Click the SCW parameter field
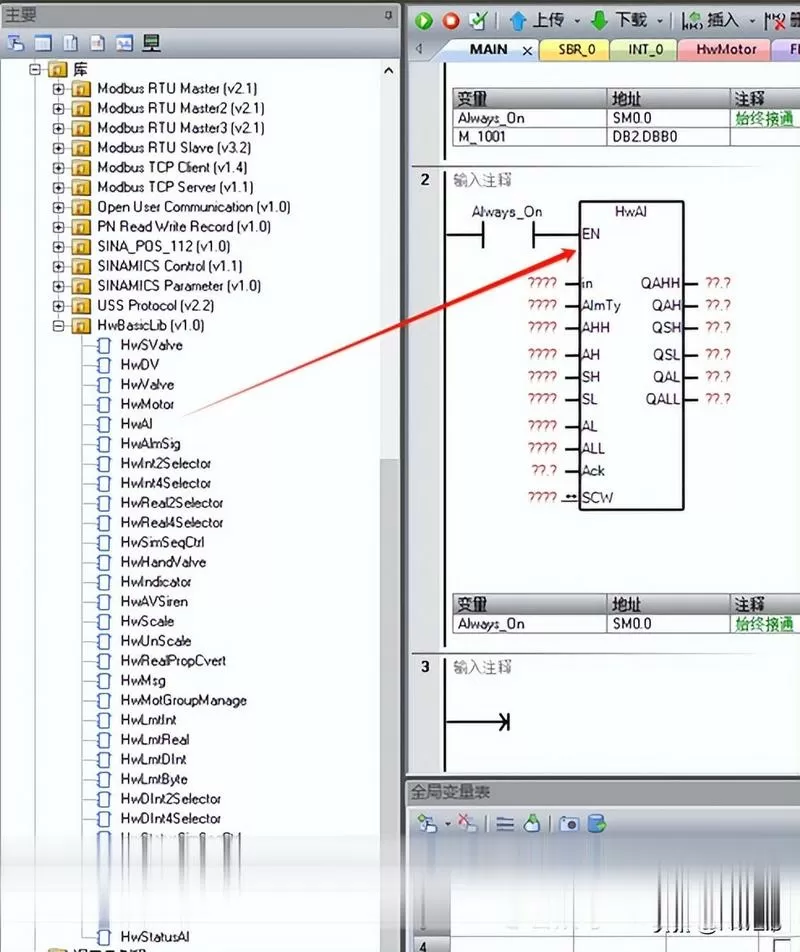Viewport: 800px width, 952px height. [x=542, y=497]
